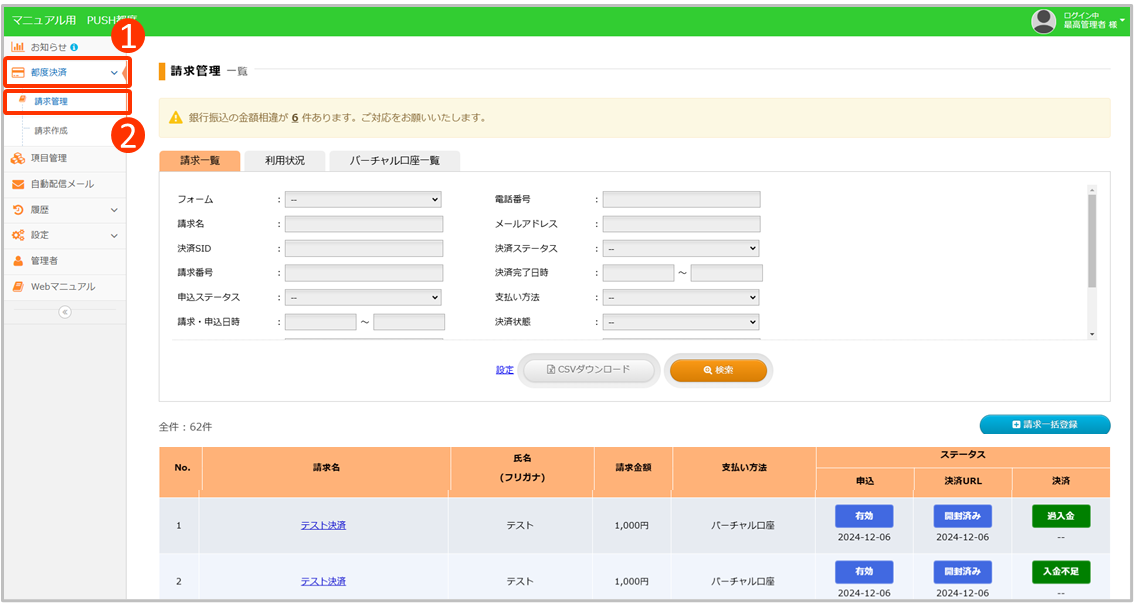Image resolution: width=1134 pixels, height=603 pixels.
Task: Click the 自動配信メール envelope icon
Action: tap(18, 184)
